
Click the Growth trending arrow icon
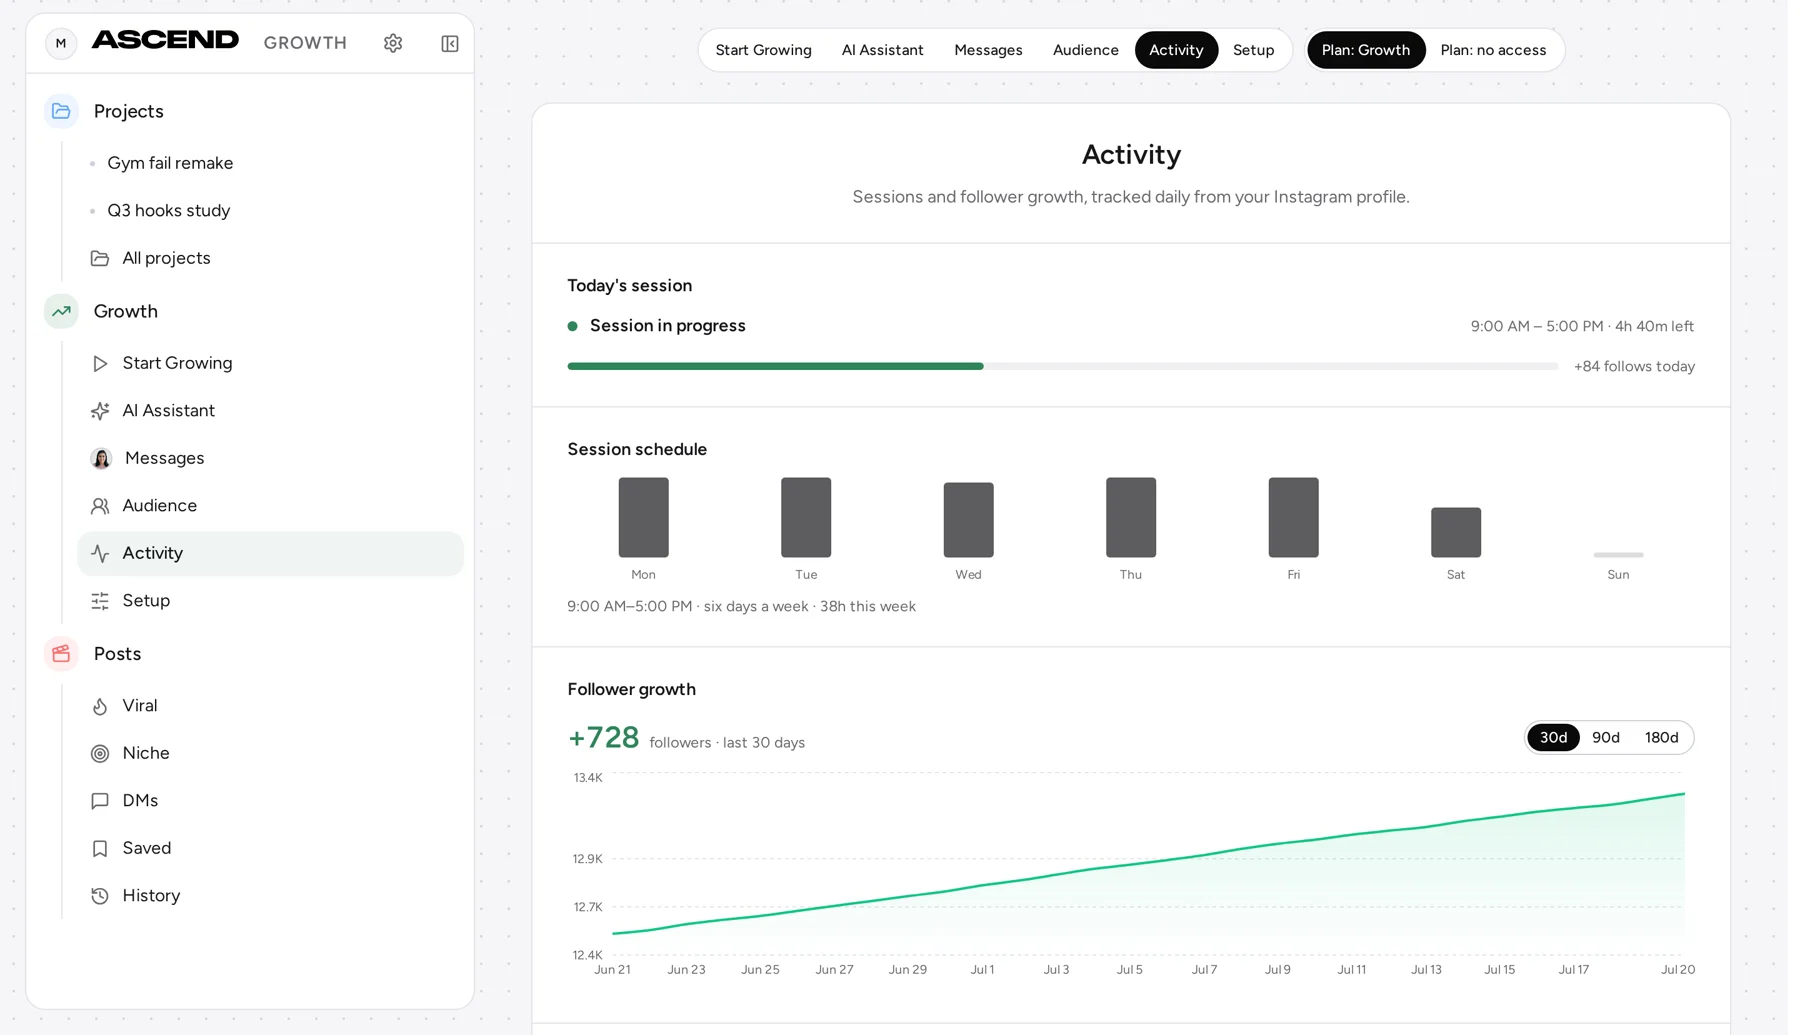coord(61,311)
